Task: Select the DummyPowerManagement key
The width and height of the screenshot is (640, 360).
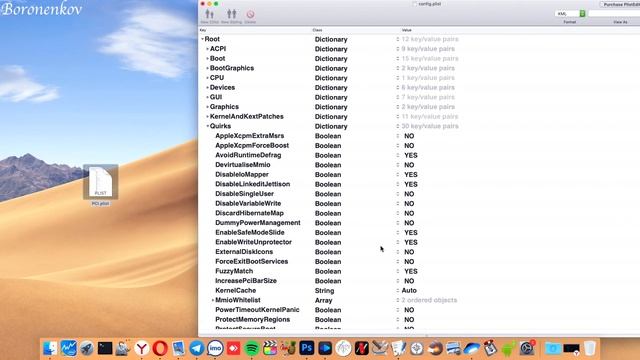Action: (x=258, y=223)
